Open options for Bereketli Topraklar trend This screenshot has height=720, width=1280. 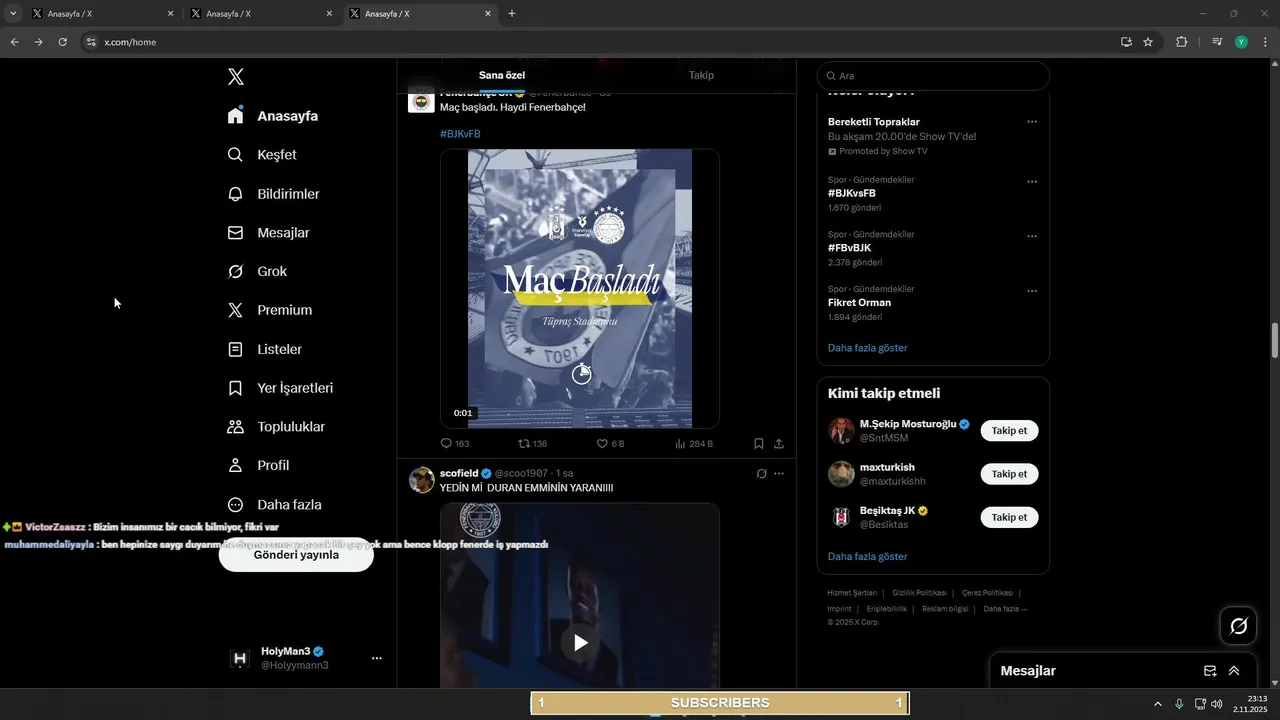click(x=1032, y=122)
